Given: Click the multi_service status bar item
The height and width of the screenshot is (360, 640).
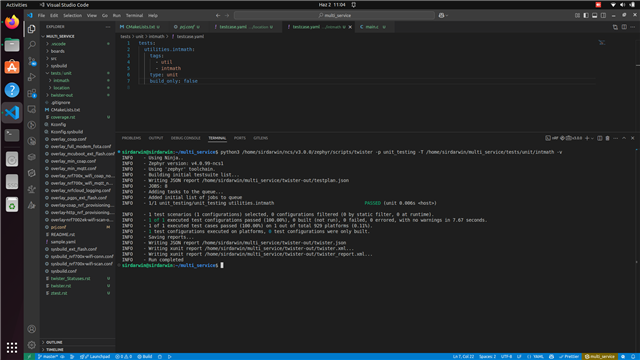Looking at the screenshot, I should (600, 357).
